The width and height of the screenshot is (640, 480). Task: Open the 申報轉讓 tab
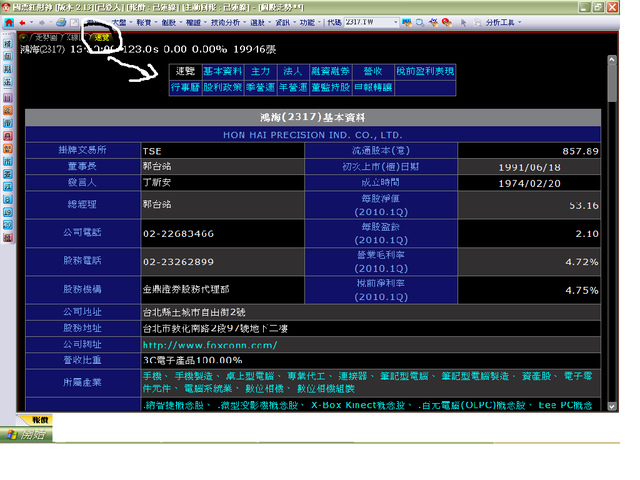[x=373, y=87]
